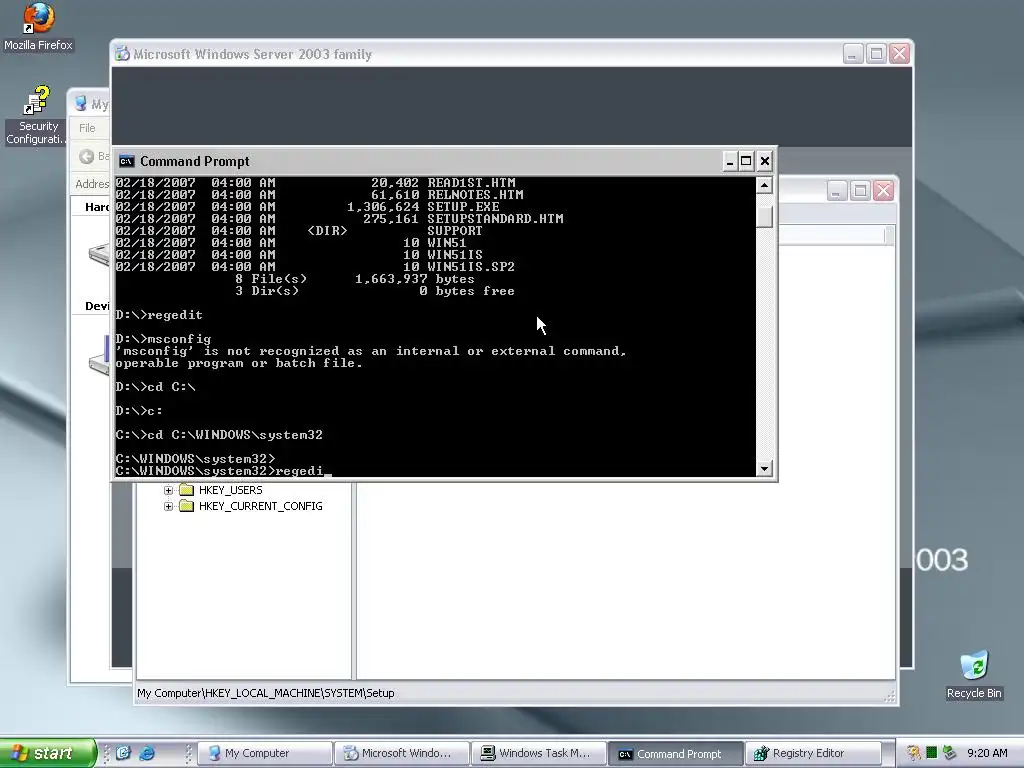Click the HKEY_USERS label in Registry Editor
The height and width of the screenshot is (768, 1024).
(231, 490)
